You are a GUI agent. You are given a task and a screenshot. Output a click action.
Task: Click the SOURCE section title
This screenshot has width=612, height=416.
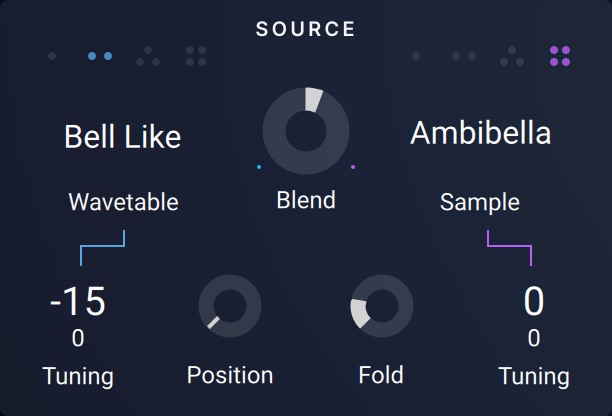click(306, 29)
